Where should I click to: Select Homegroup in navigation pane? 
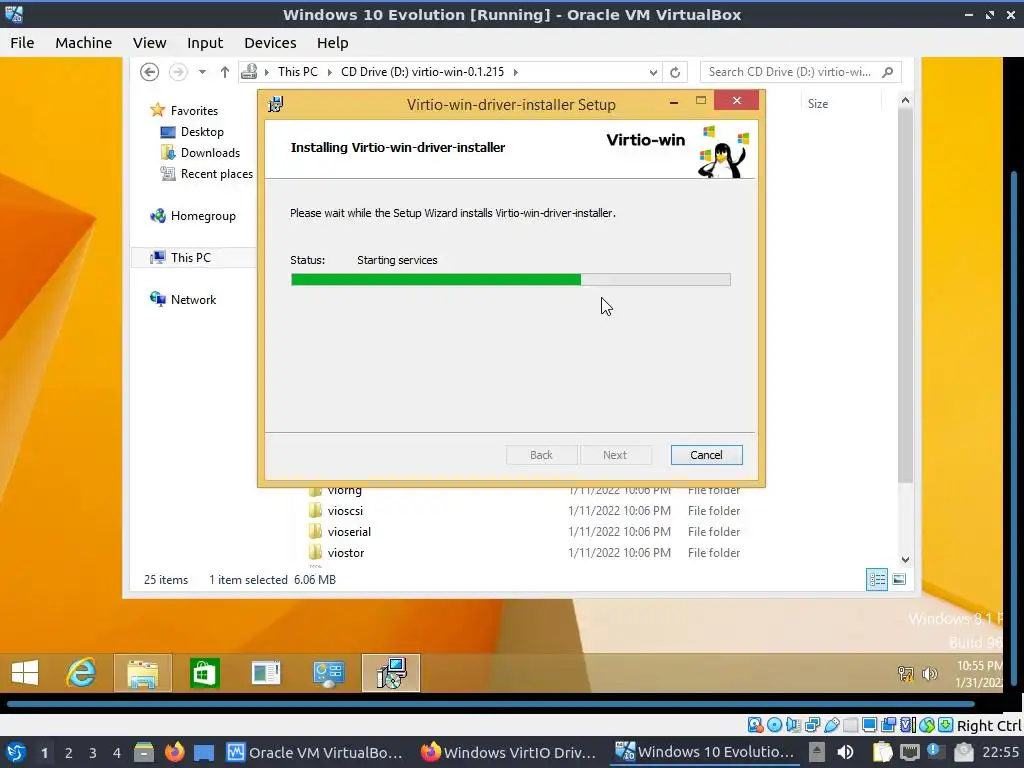203,216
